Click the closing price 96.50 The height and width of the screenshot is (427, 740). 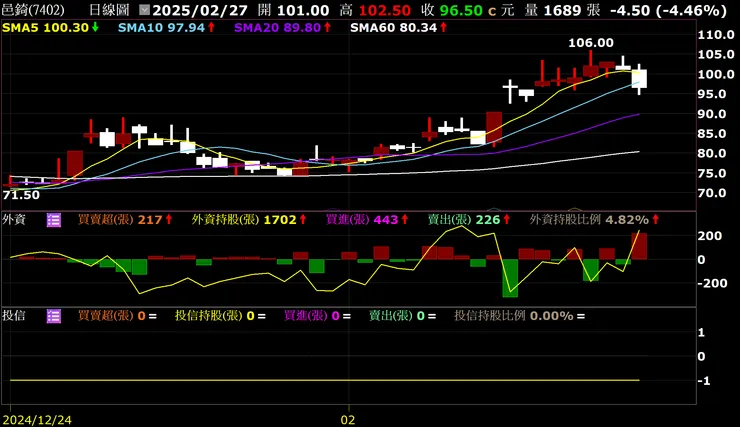click(461, 10)
